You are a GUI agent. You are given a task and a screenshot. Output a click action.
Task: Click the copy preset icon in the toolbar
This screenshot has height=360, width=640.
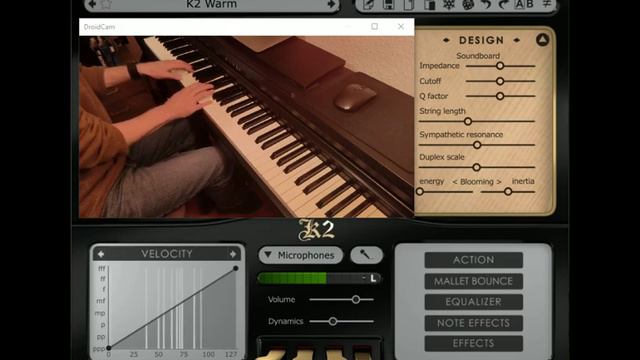point(409,4)
